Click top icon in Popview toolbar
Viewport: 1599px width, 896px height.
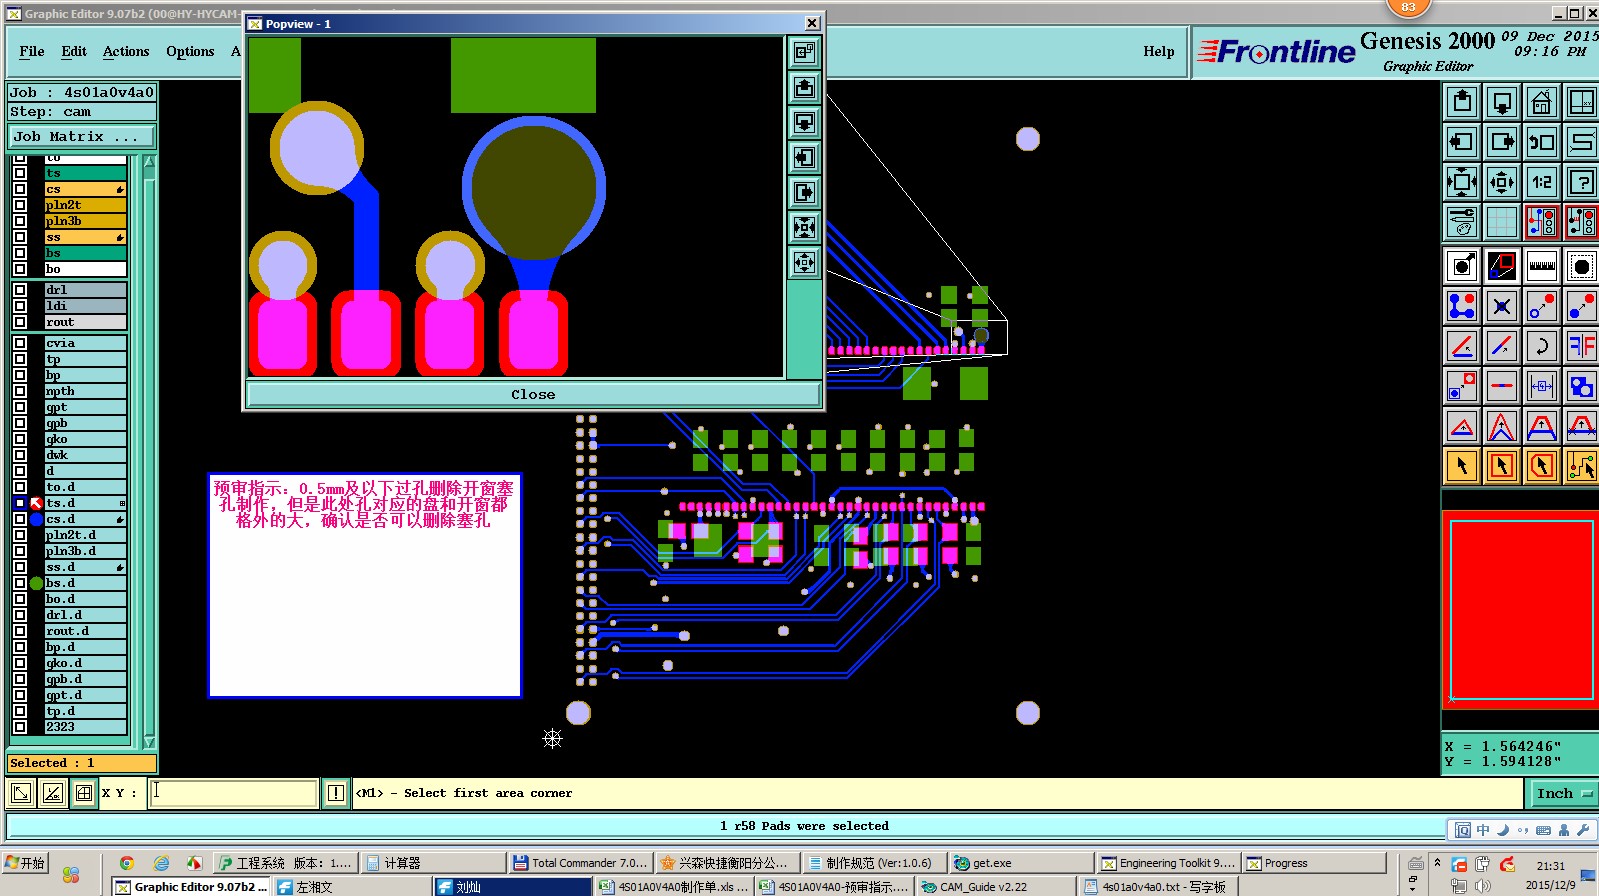click(x=804, y=53)
